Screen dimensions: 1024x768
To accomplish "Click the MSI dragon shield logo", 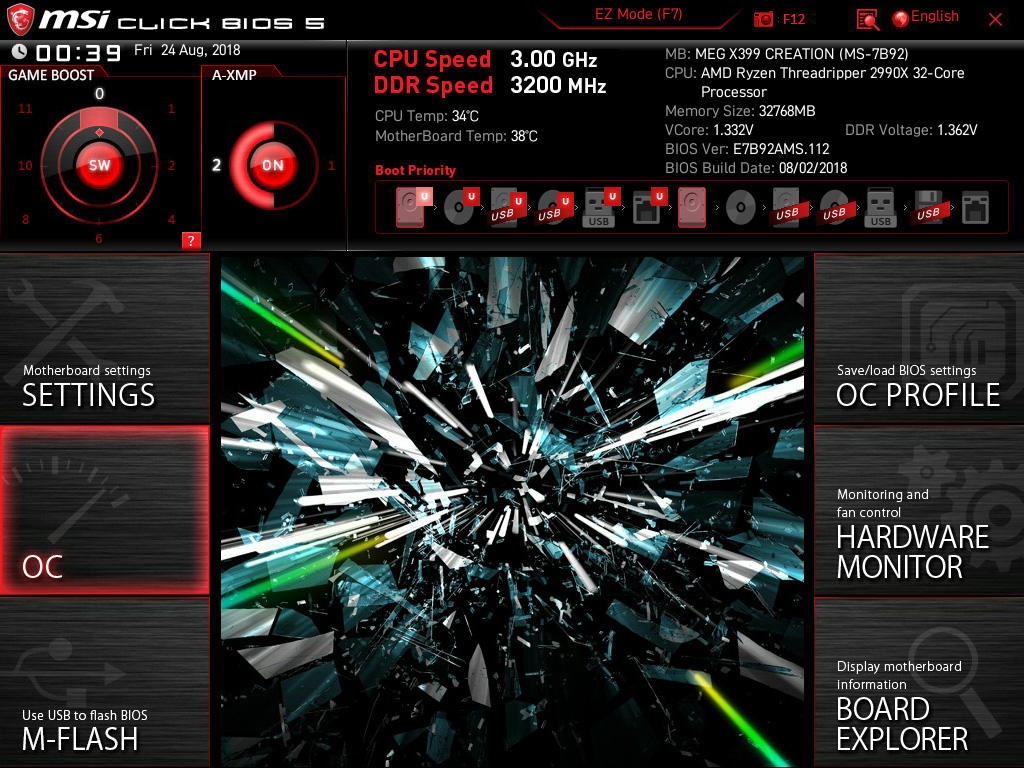I will (20, 19).
